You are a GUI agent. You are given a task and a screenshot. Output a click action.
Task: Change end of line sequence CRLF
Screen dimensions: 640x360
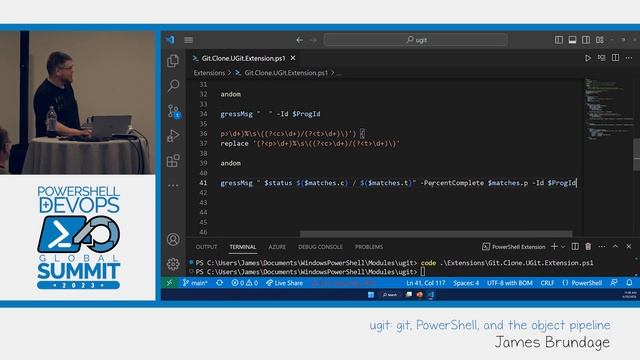(547, 282)
